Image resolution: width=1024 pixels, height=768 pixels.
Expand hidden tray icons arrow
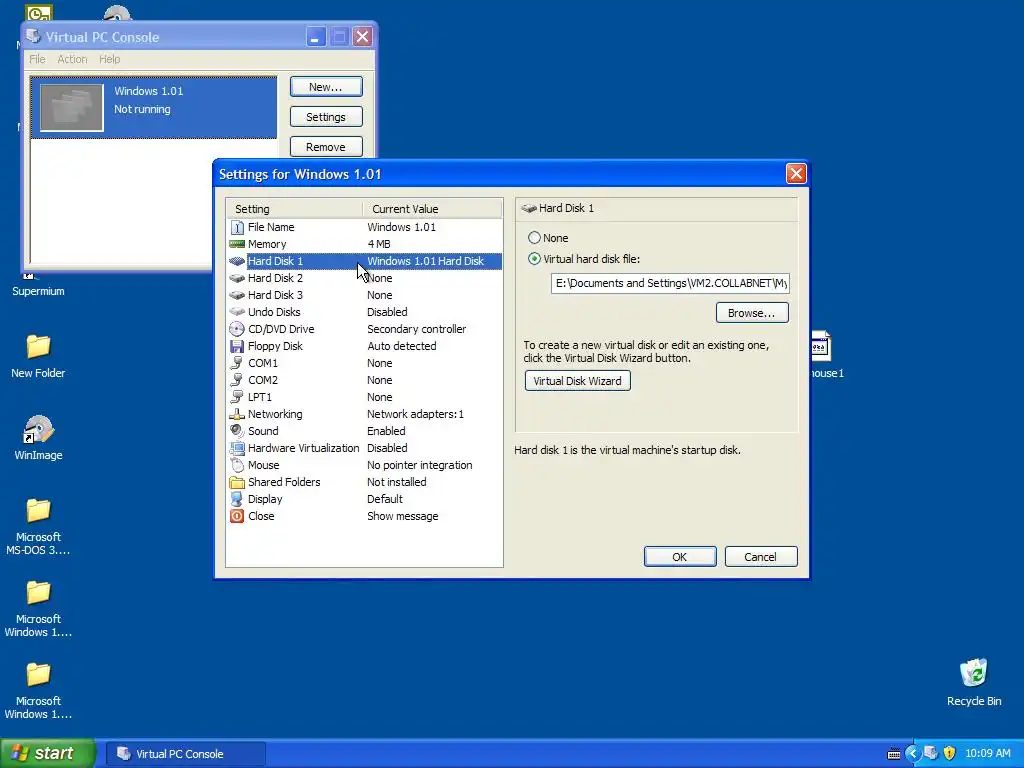[x=912, y=754]
